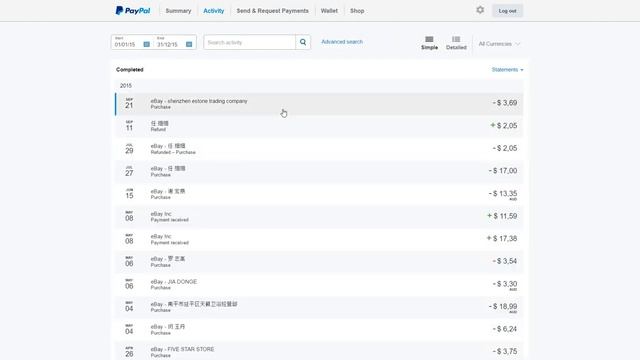
Task: Open the -$6,24 purchase transaction
Action: click(x=319, y=329)
